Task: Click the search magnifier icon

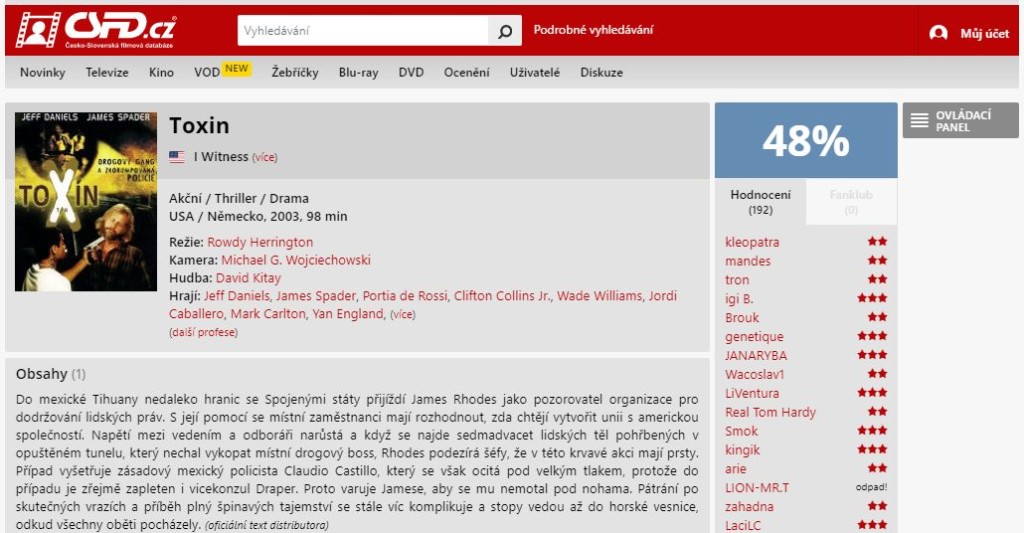Action: (x=505, y=31)
